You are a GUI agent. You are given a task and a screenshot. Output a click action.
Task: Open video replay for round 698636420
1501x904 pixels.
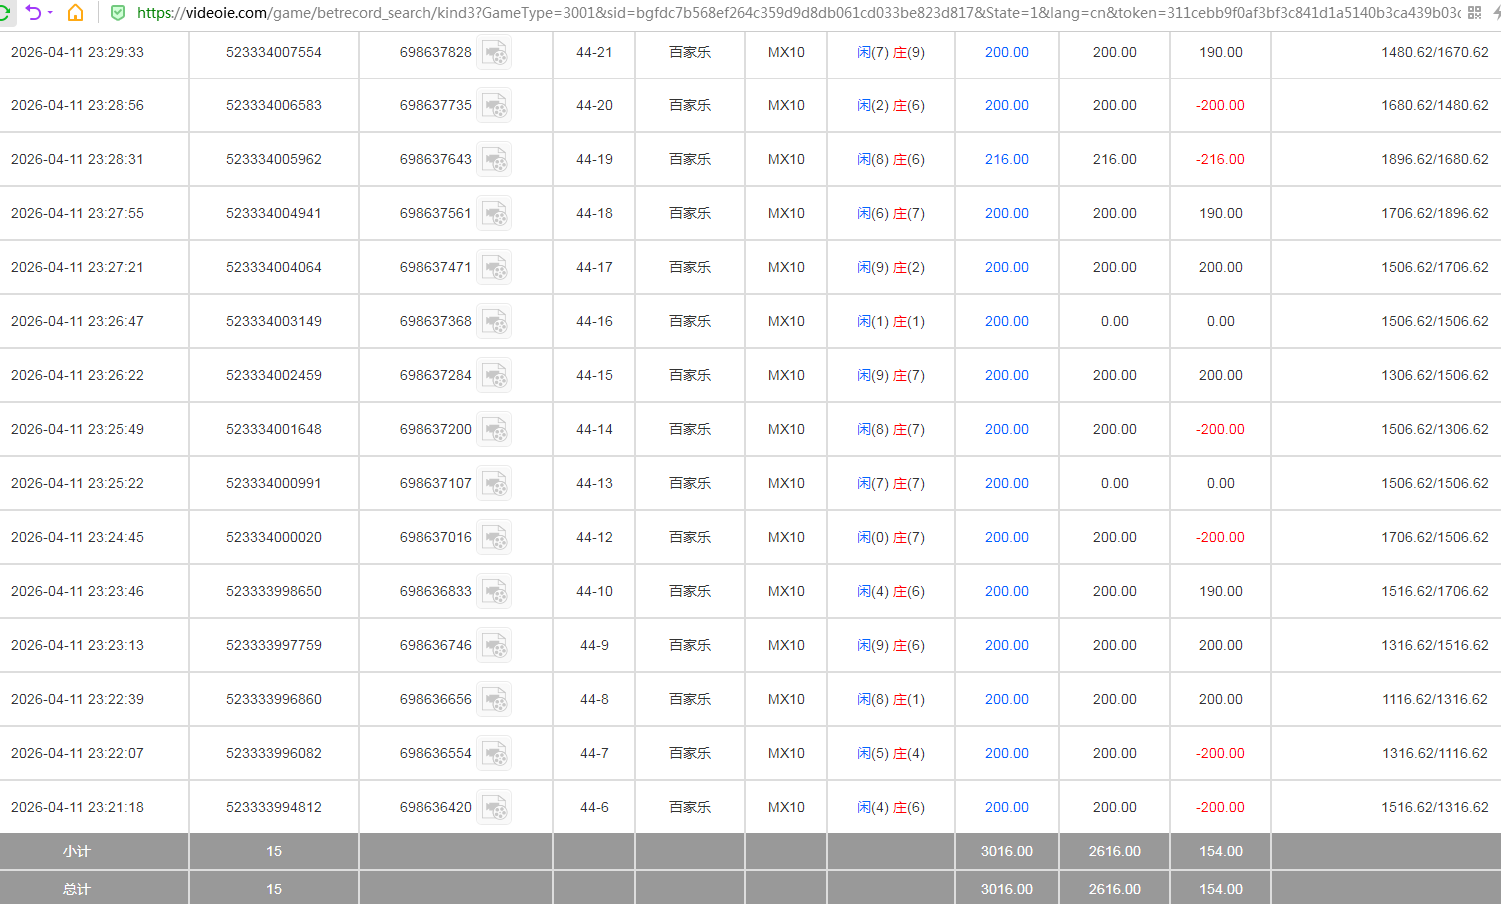point(494,808)
